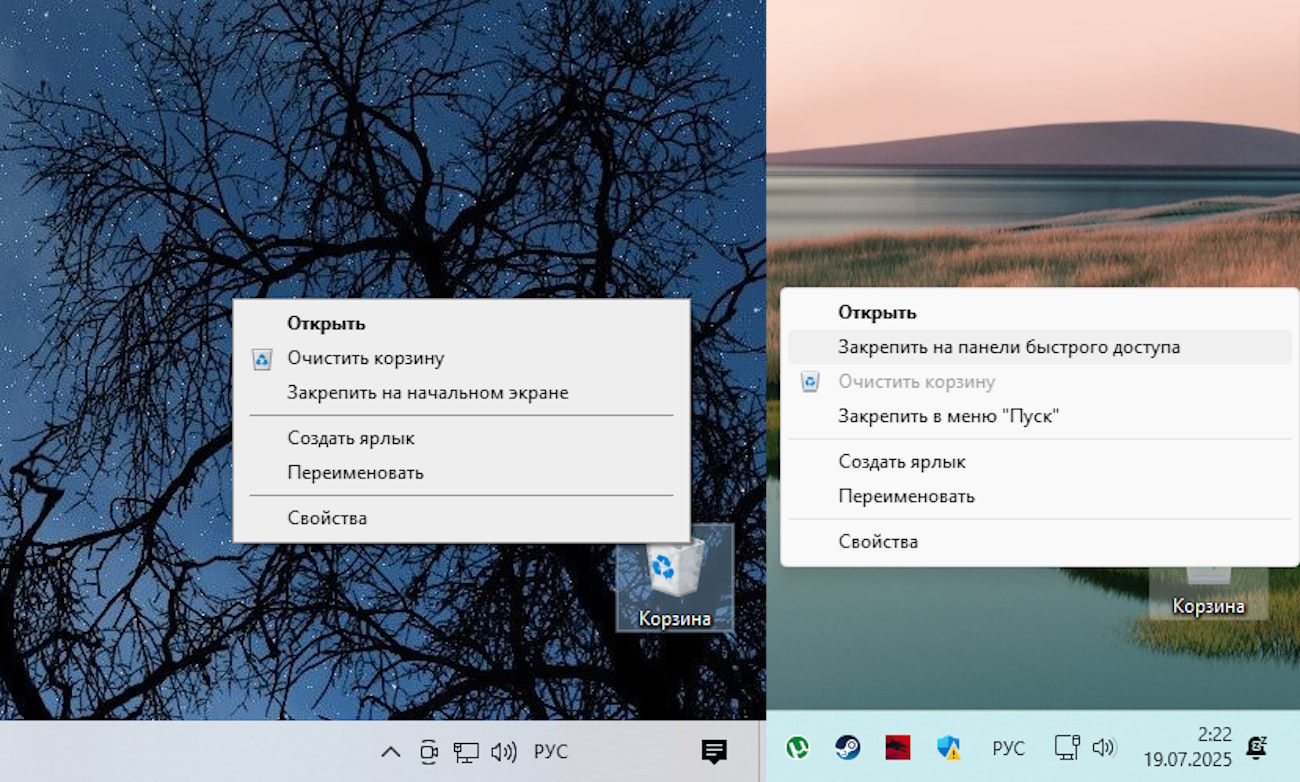Open the Meet Now camera icon in the tray
1300x782 pixels.
429,752
